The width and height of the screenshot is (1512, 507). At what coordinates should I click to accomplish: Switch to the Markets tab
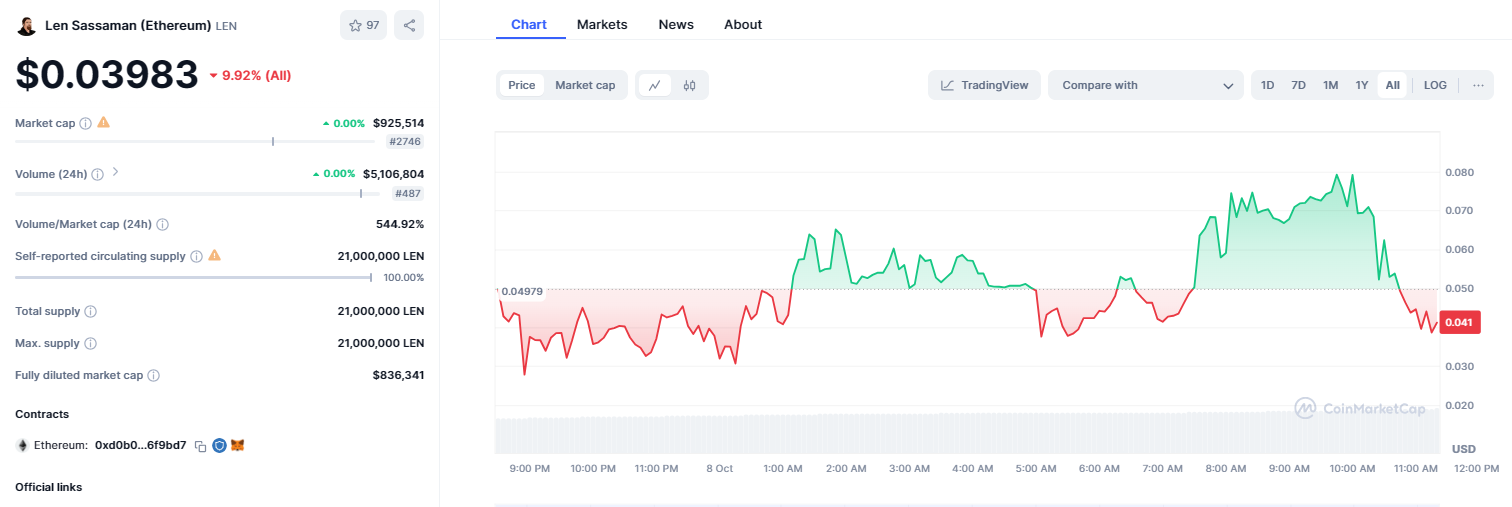pos(602,24)
